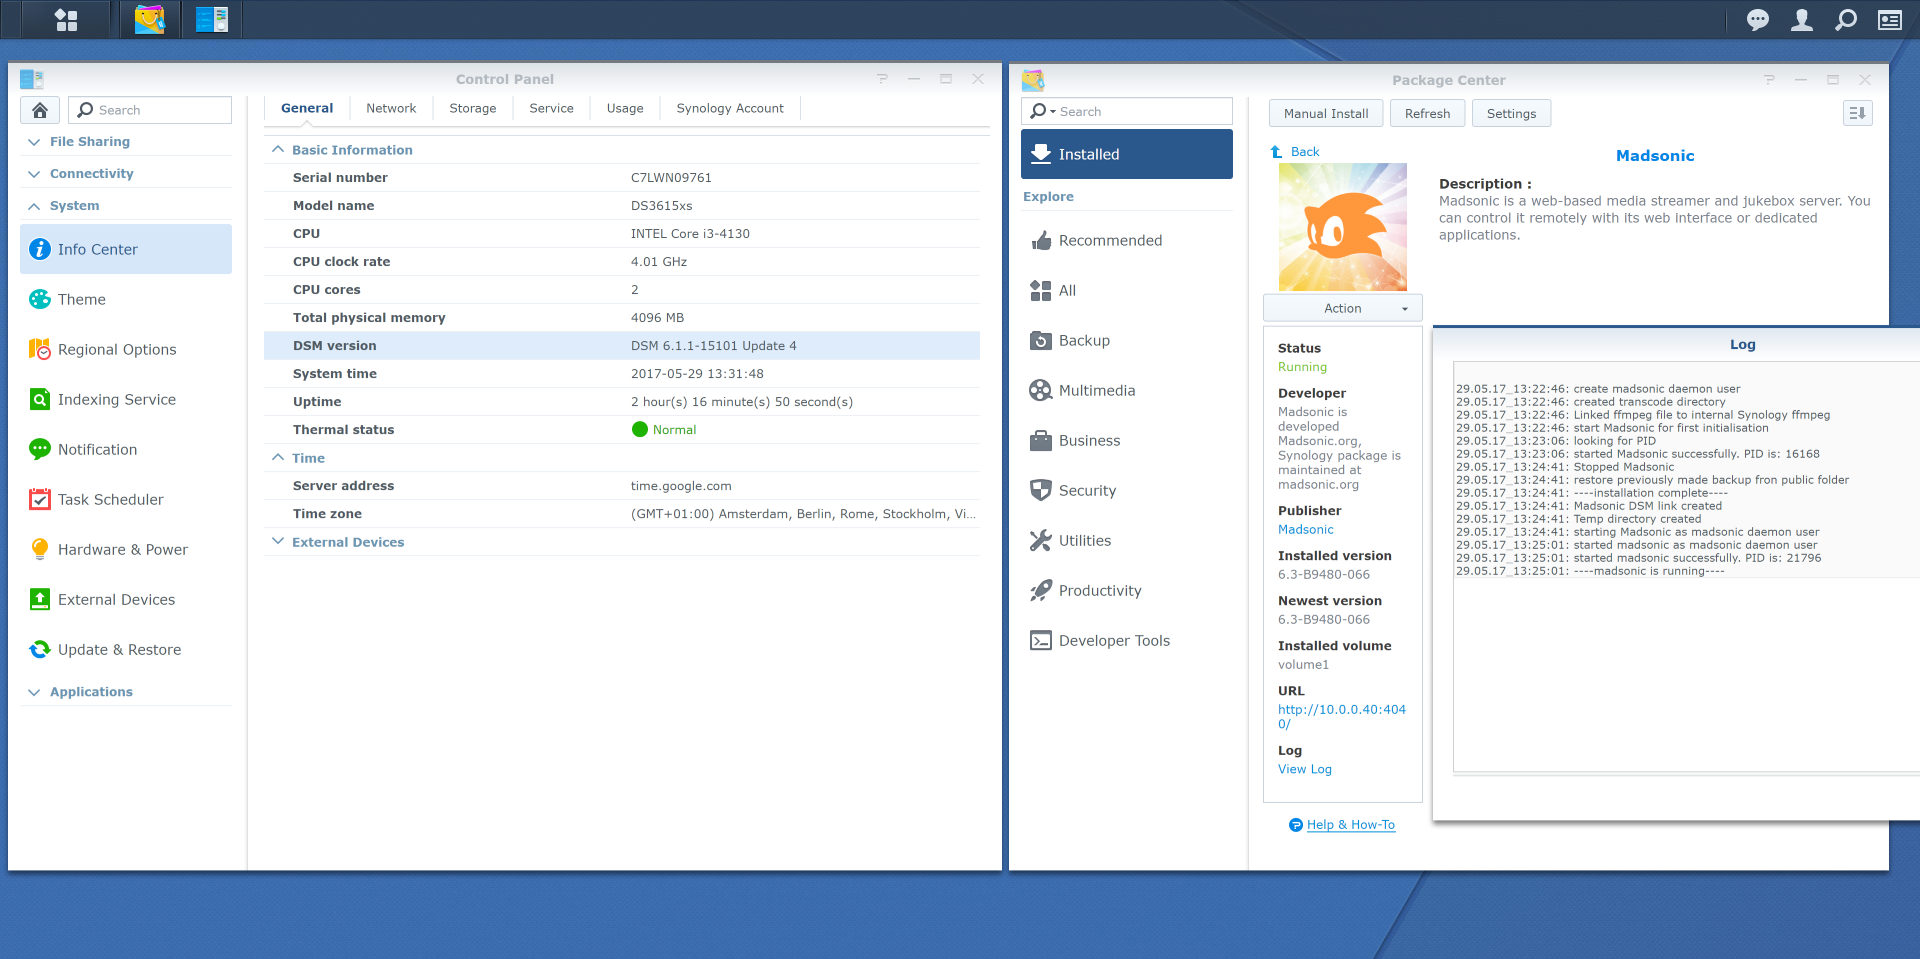This screenshot has height=959, width=1920.
Task: Click the Control Panel home icon
Action: tap(40, 110)
